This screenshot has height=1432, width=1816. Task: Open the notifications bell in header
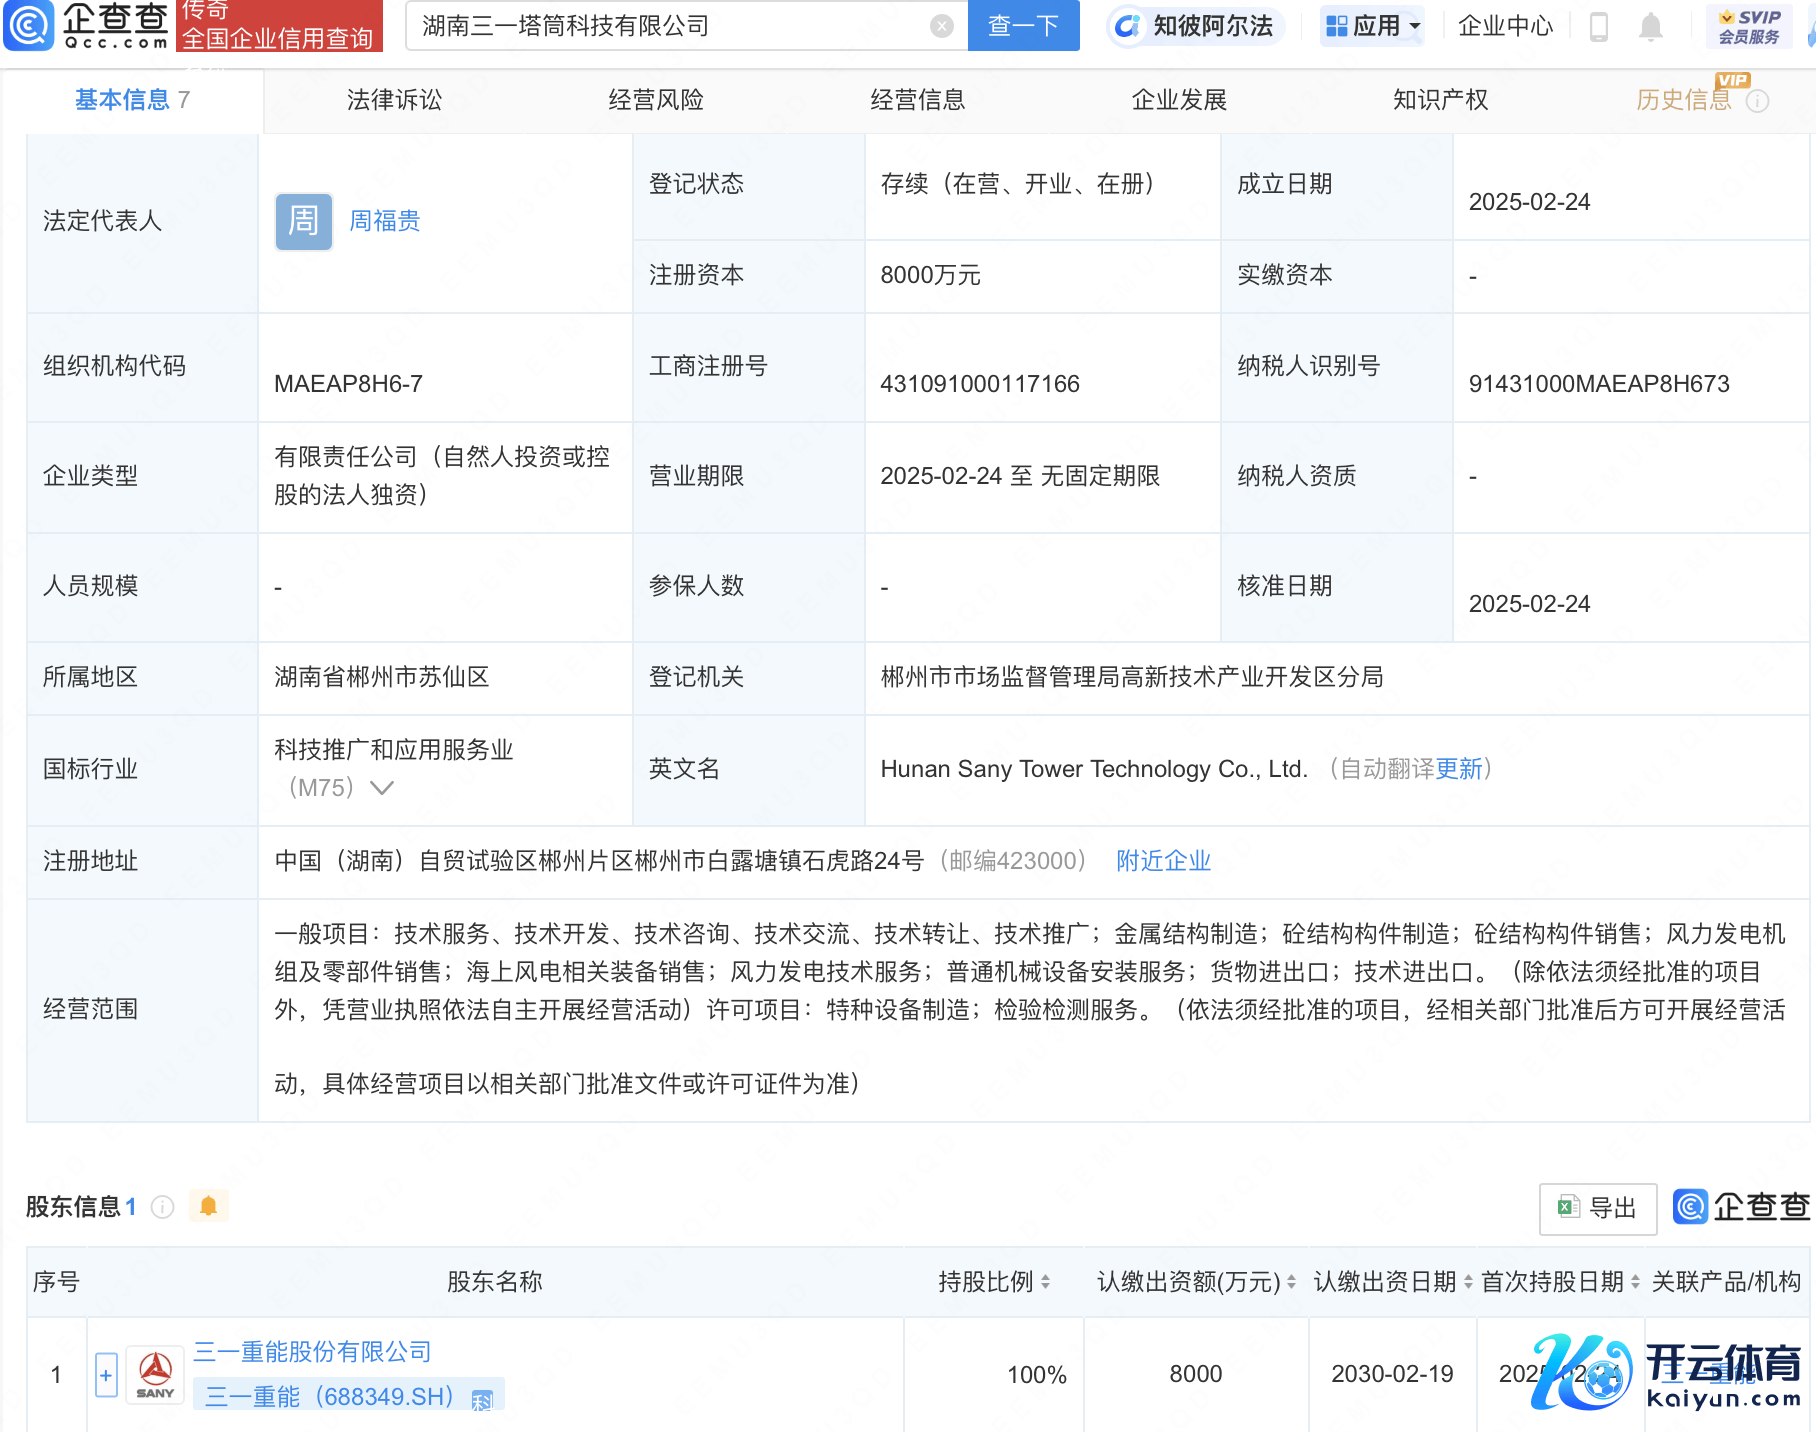coord(1651,27)
